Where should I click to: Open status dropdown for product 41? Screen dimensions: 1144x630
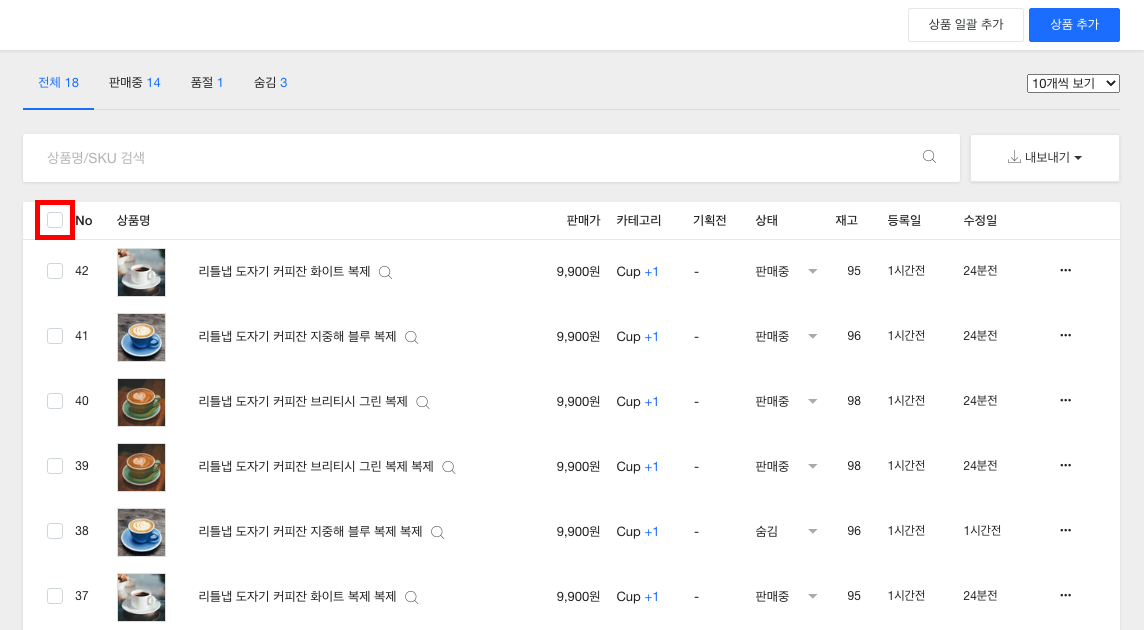[812, 337]
